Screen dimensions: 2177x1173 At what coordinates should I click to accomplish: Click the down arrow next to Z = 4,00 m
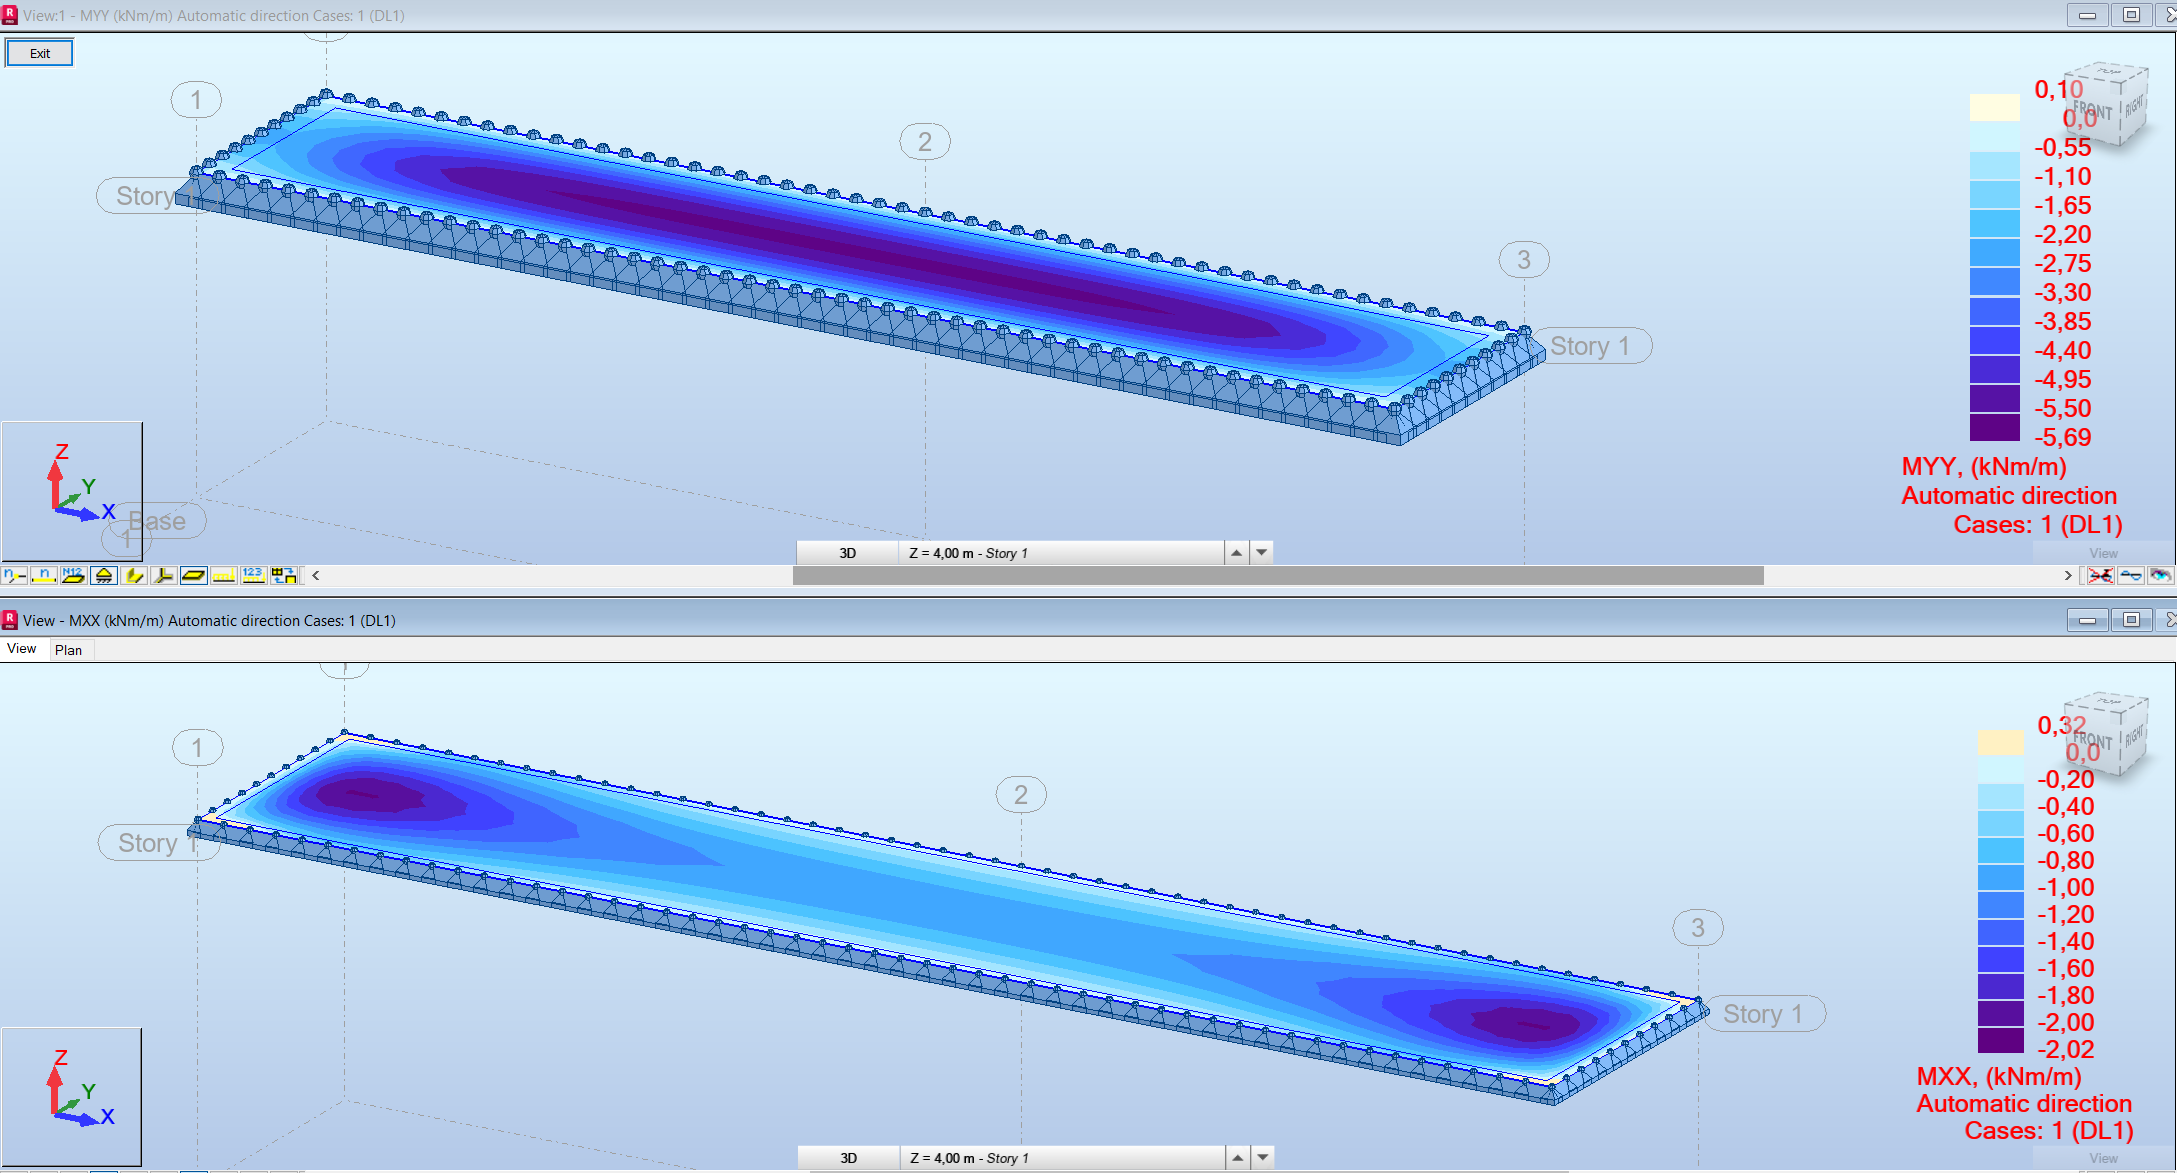click(x=1262, y=552)
